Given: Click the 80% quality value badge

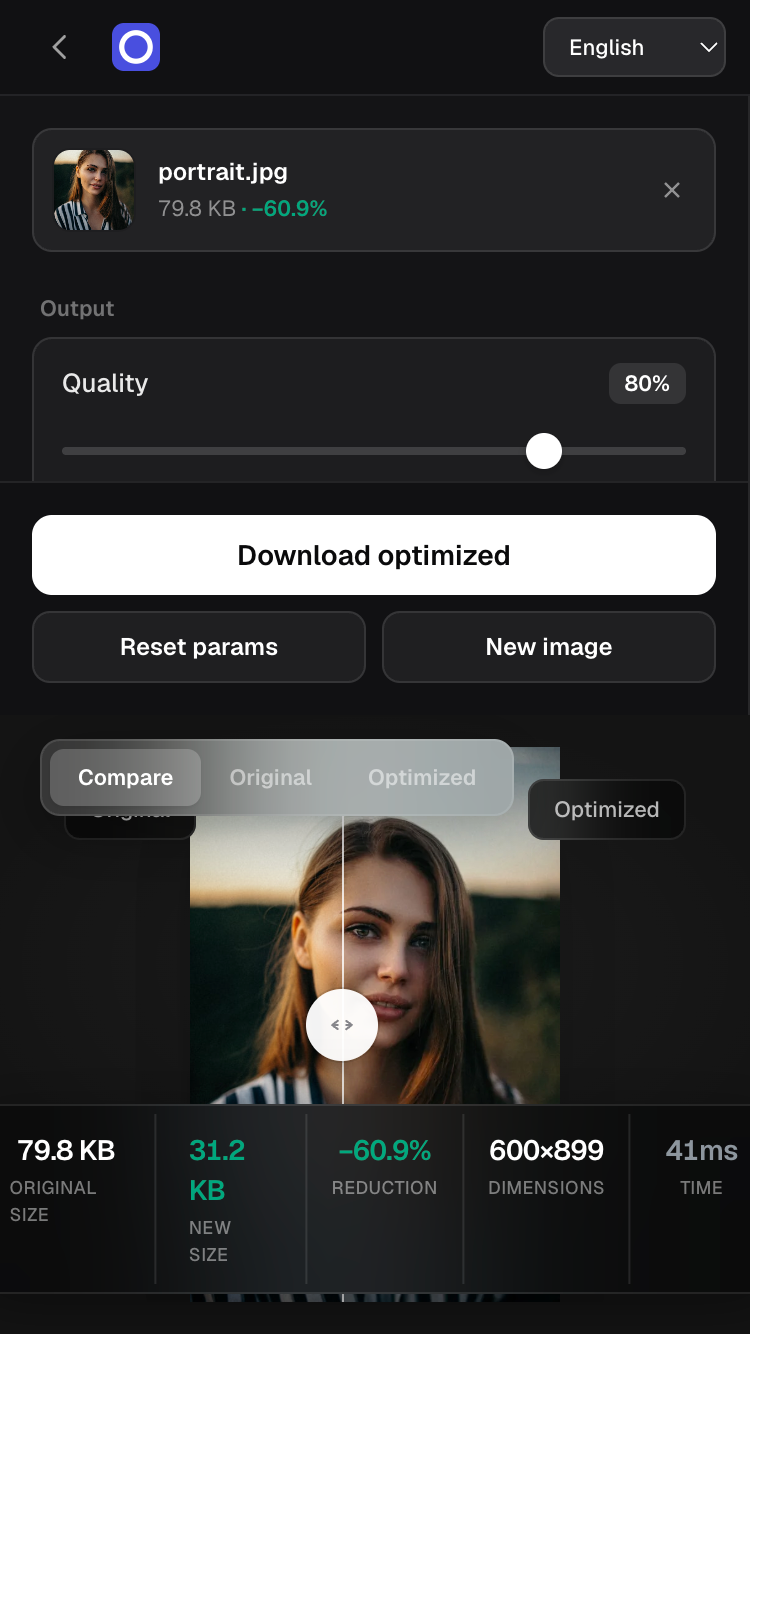Looking at the screenshot, I should [x=647, y=383].
